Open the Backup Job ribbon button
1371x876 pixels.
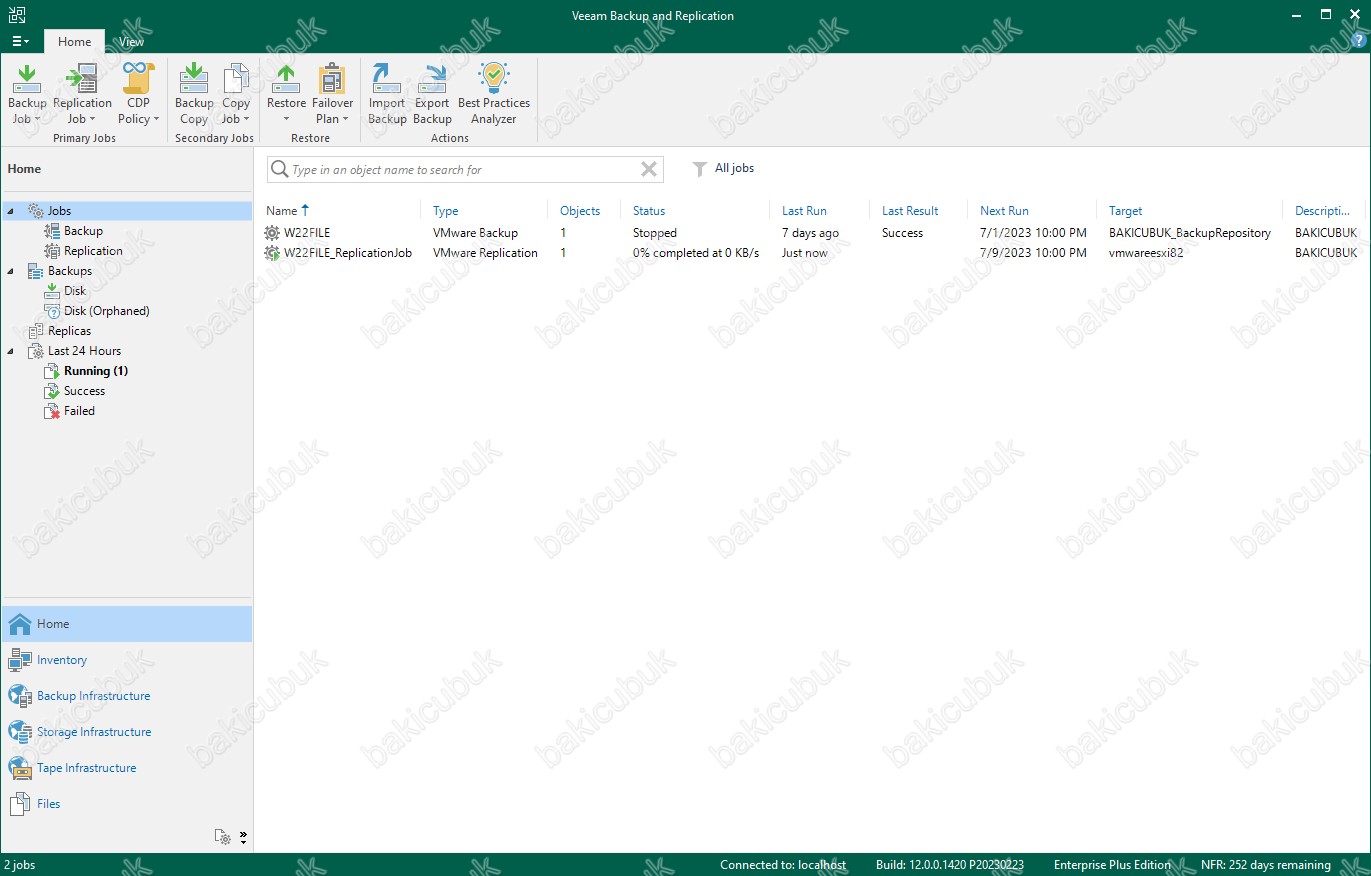[27, 94]
